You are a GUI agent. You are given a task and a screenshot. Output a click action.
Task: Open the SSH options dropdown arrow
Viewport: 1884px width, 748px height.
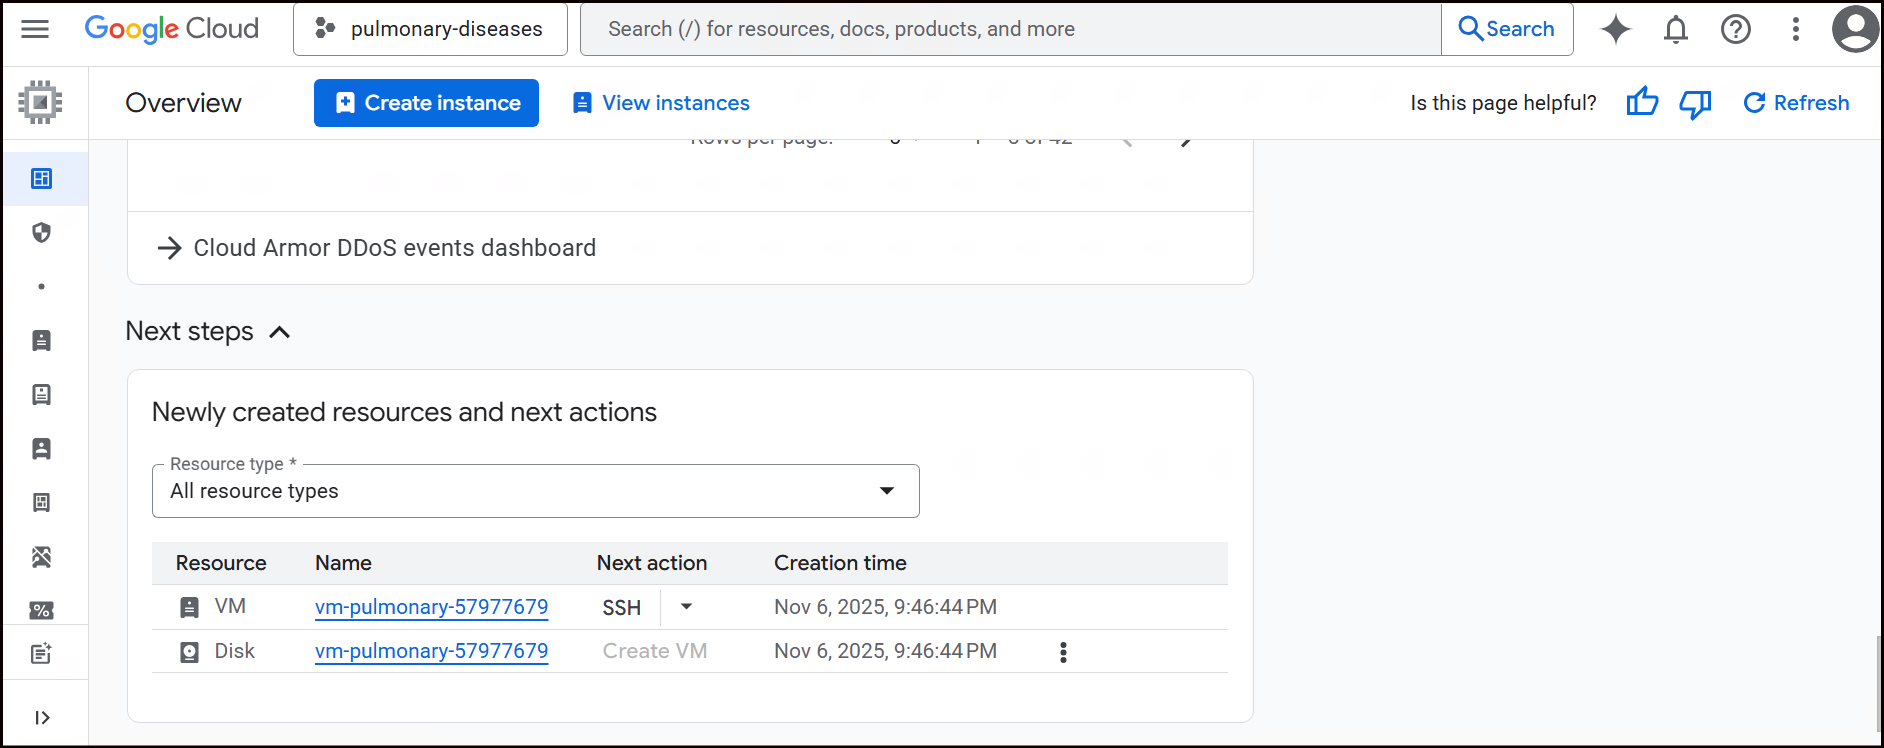[686, 607]
